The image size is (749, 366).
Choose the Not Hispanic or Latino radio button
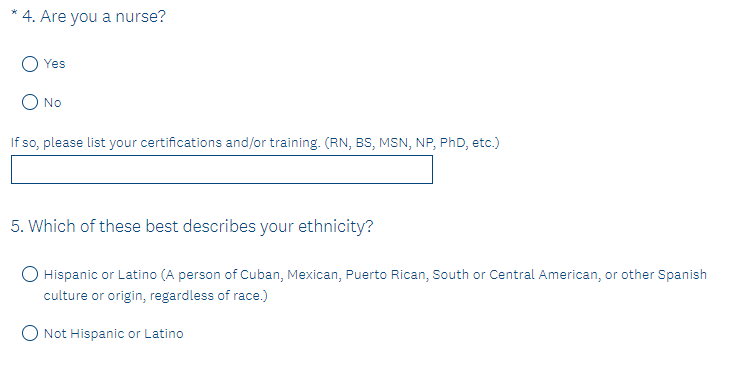(30, 333)
